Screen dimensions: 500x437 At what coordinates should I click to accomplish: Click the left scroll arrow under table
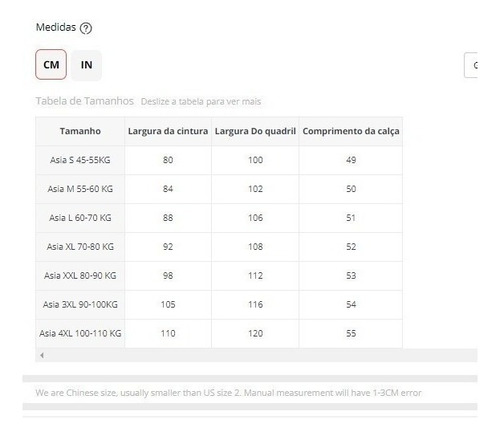(x=42, y=355)
